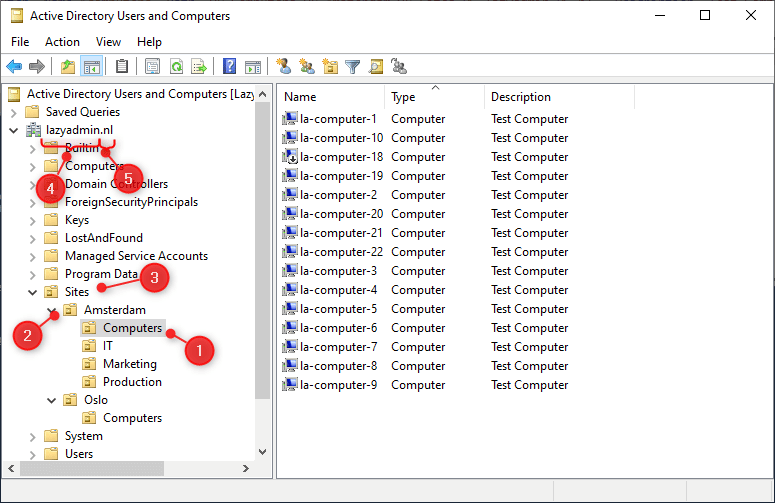Select la-computer-22 in the list
This screenshot has width=775, height=503.
(x=342, y=252)
